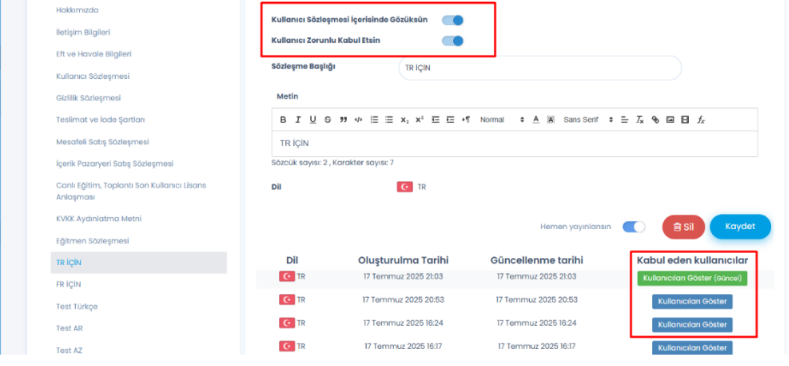The width and height of the screenshot is (789, 366).
Task: Click the Güncellenme tarihi column header
Action: pos(537,260)
